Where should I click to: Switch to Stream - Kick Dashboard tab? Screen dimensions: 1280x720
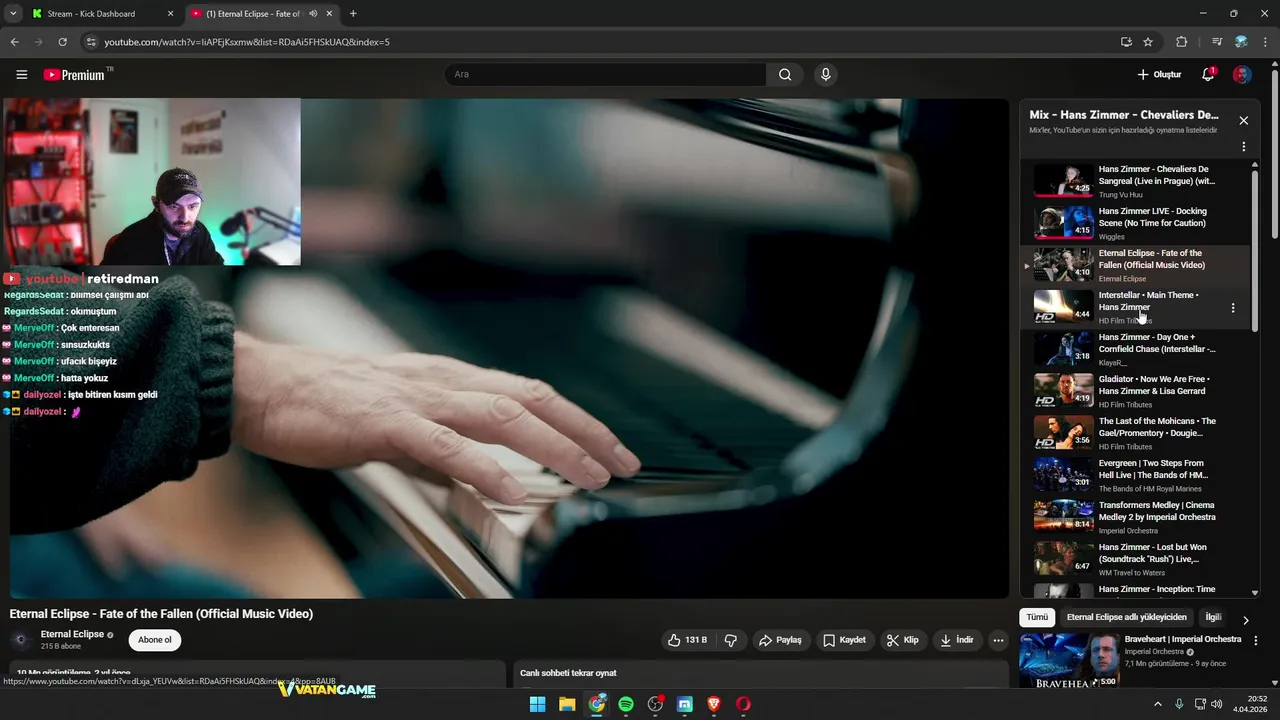(102, 14)
